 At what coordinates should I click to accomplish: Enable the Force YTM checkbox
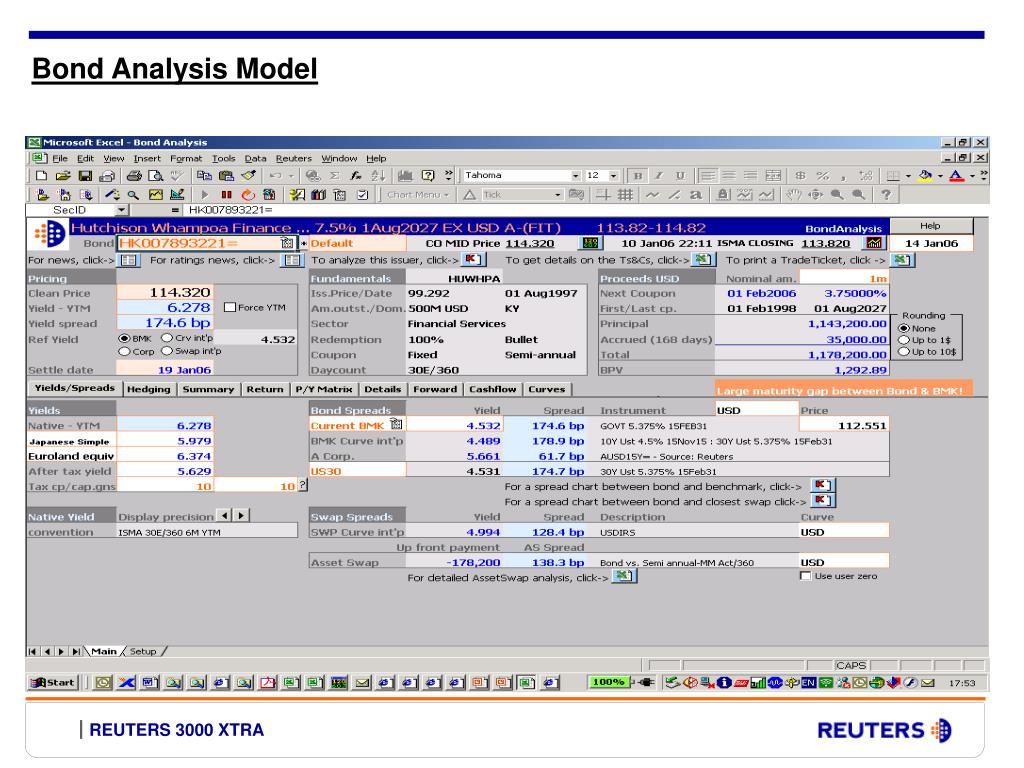click(x=231, y=307)
